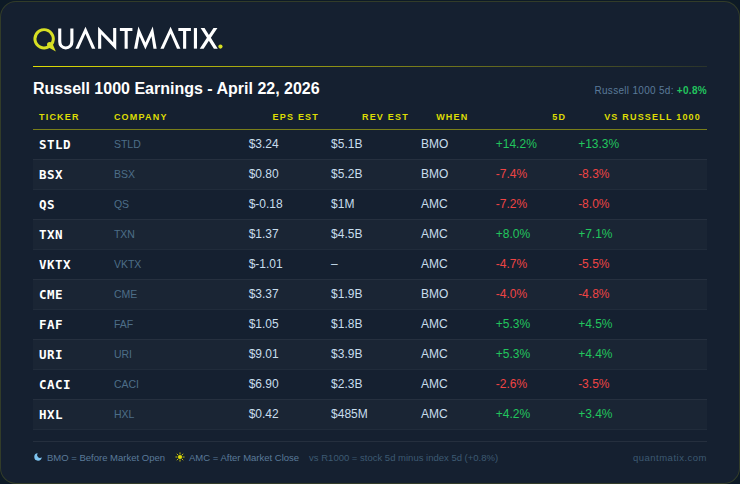
Task: Select the BSX ticker cell
Action: (51, 175)
